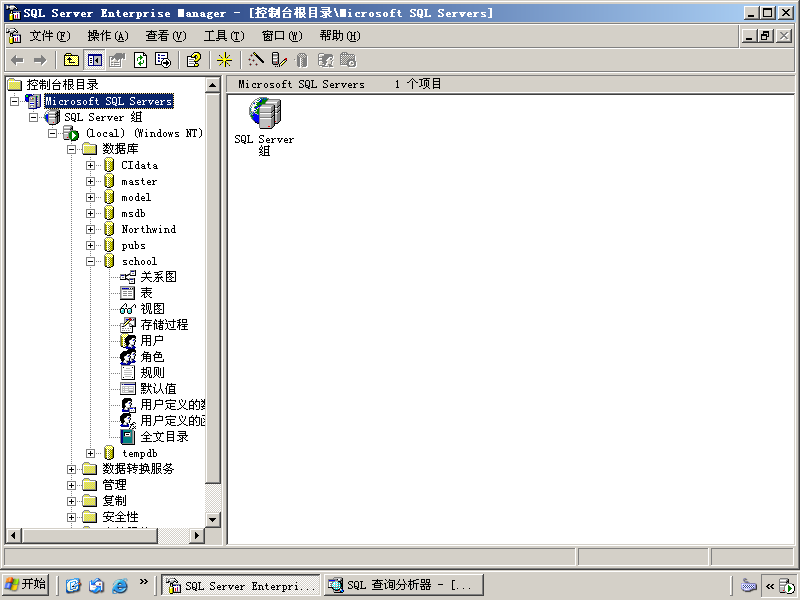
Task: Expand the master database
Action: (90, 181)
